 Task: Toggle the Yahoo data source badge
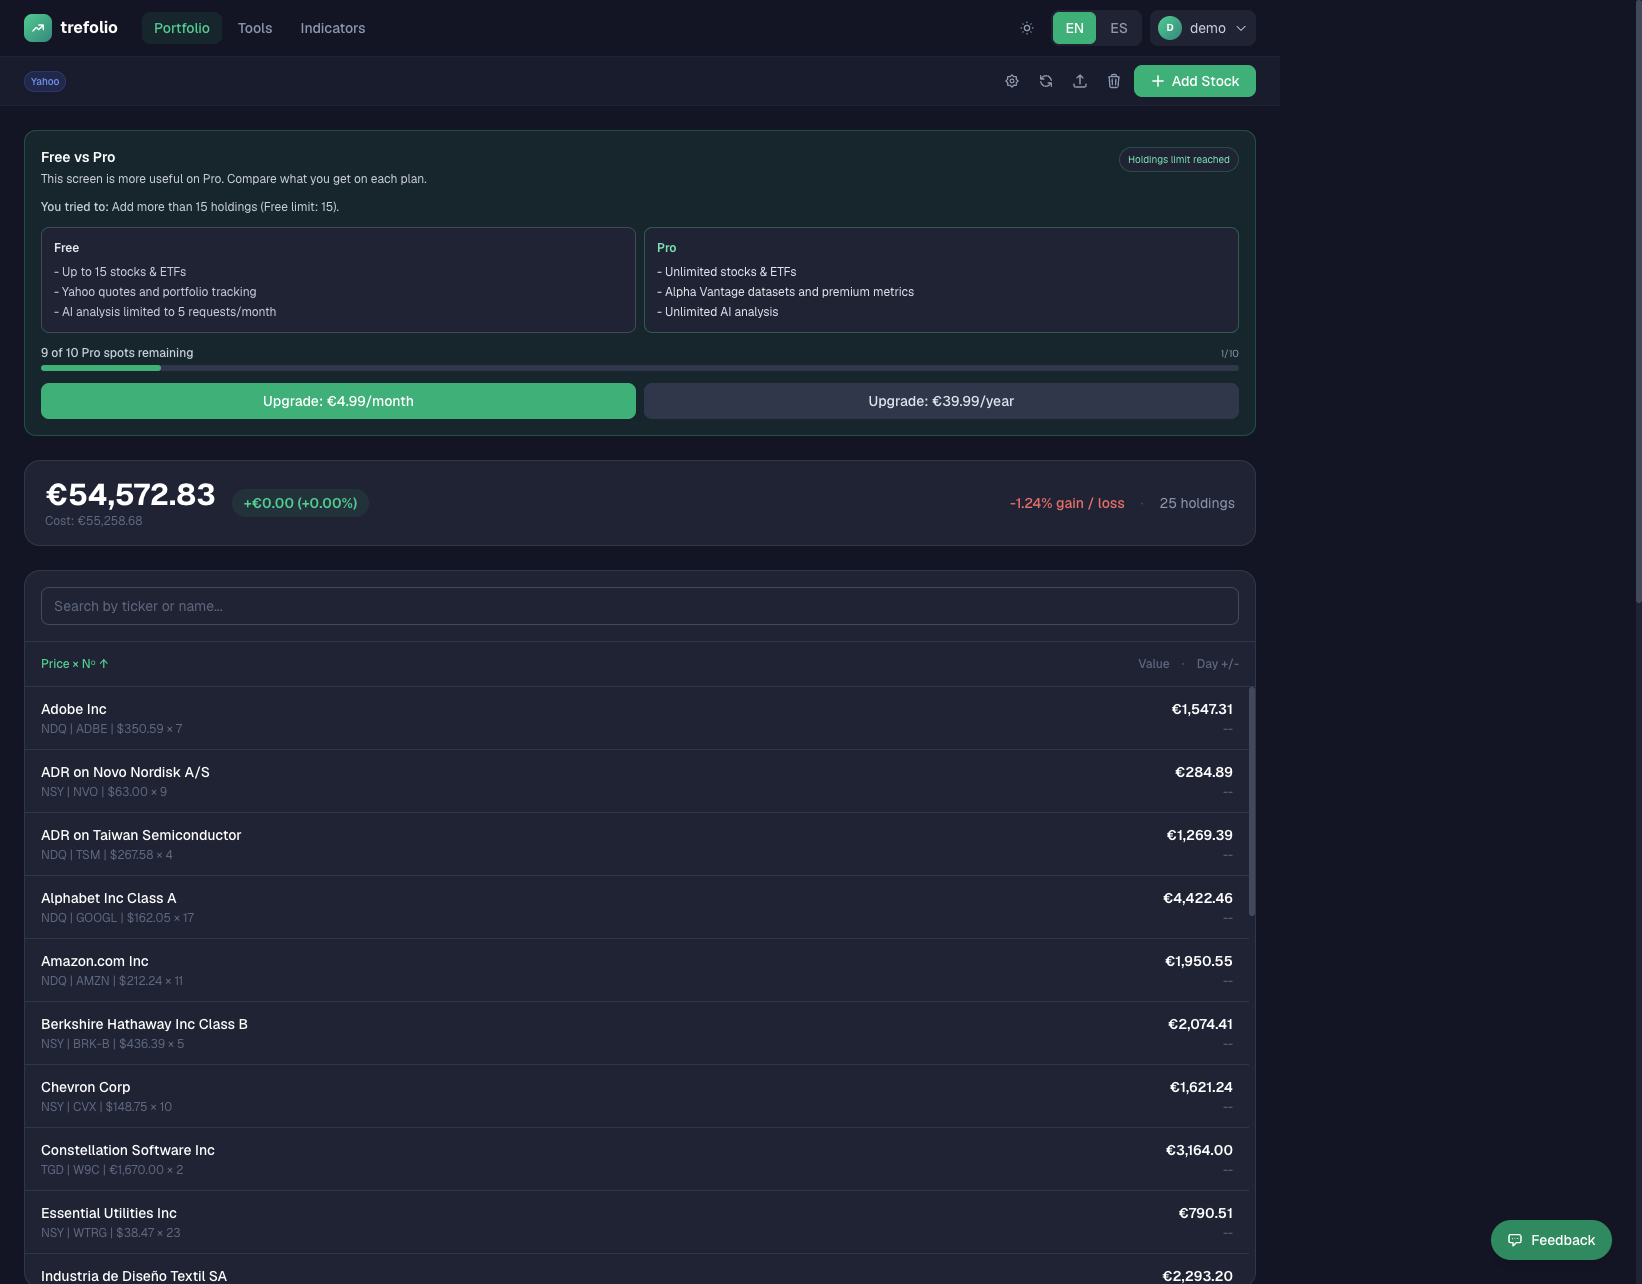(45, 82)
